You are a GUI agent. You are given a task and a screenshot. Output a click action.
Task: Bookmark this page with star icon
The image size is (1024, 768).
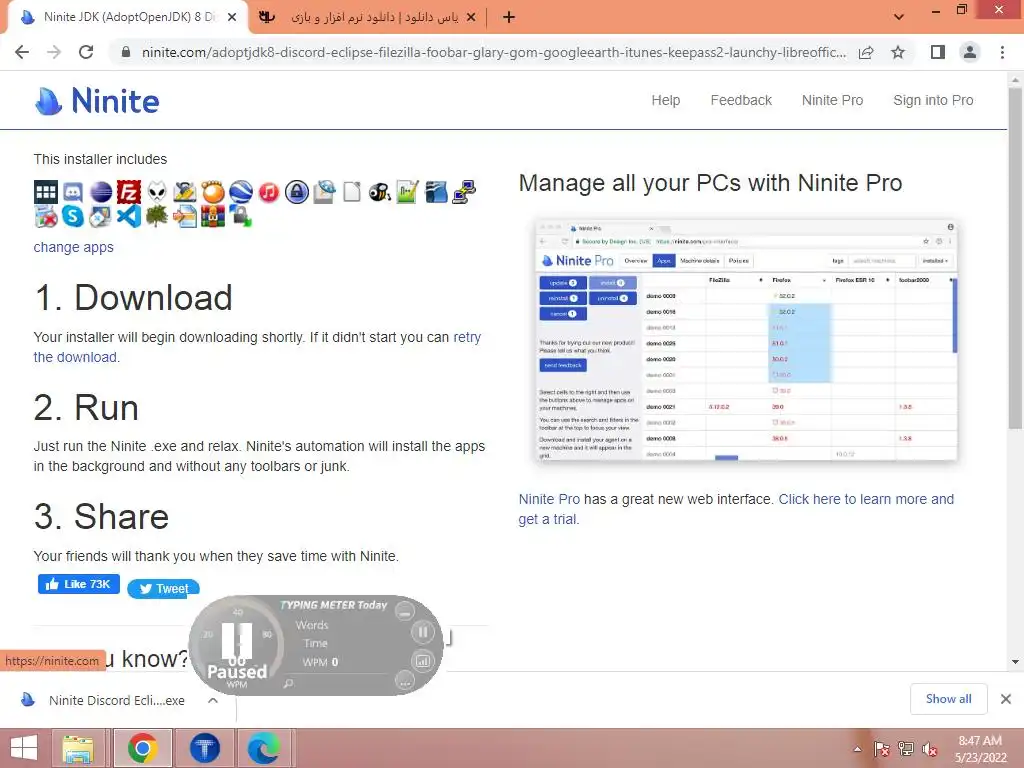coord(898,52)
